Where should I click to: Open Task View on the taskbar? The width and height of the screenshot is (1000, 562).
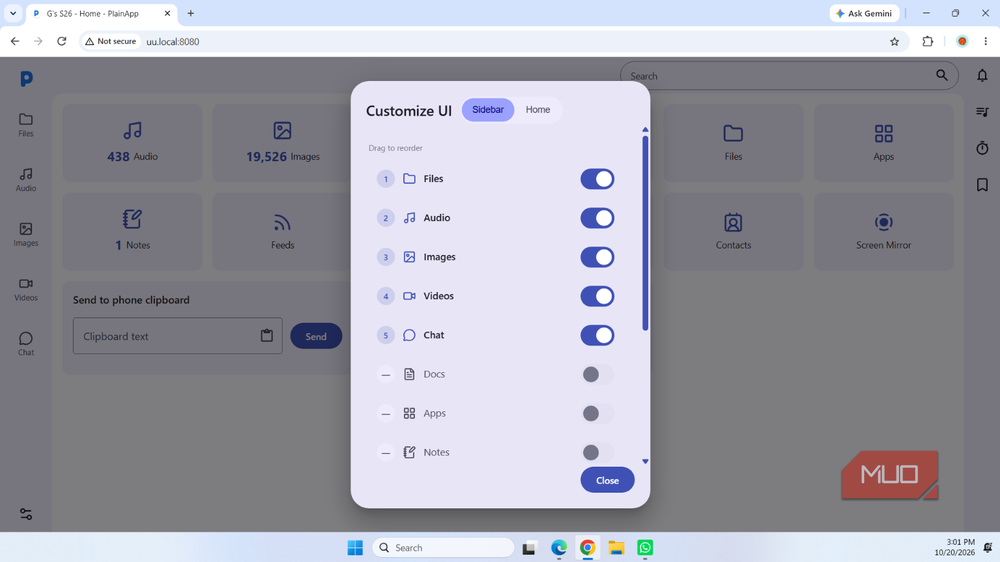coord(529,547)
